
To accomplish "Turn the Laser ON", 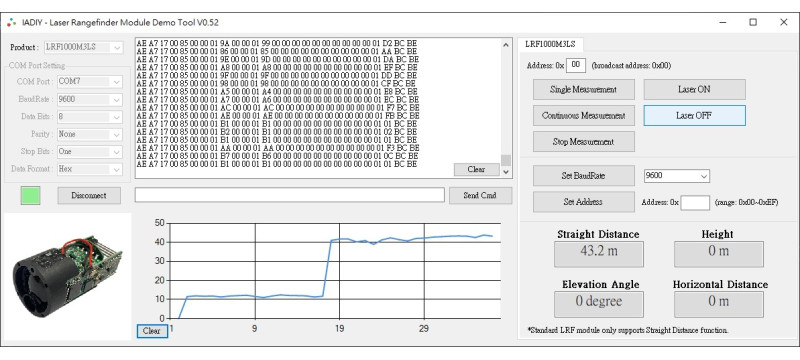I will tap(694, 89).
